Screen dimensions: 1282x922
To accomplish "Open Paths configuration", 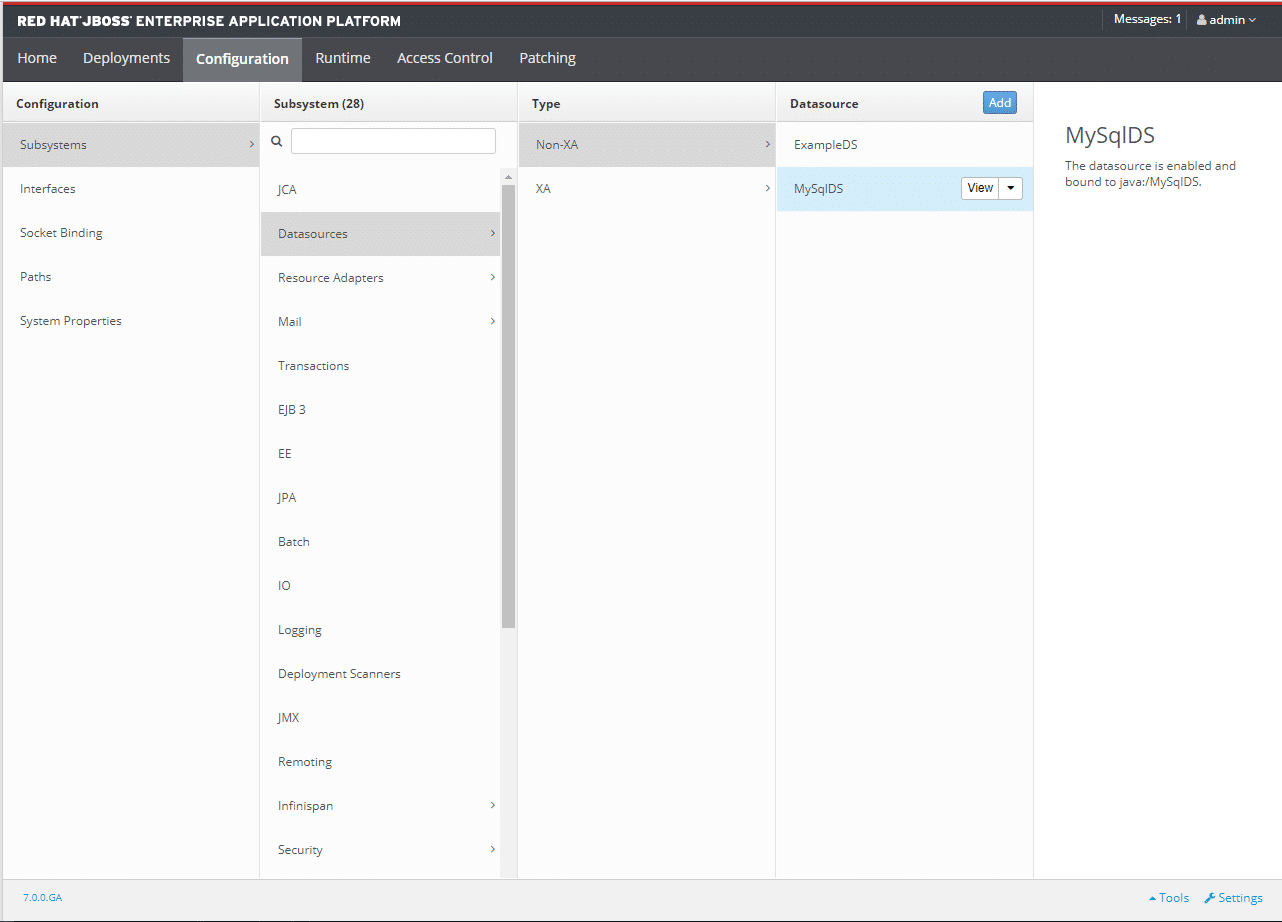I will (130, 277).
